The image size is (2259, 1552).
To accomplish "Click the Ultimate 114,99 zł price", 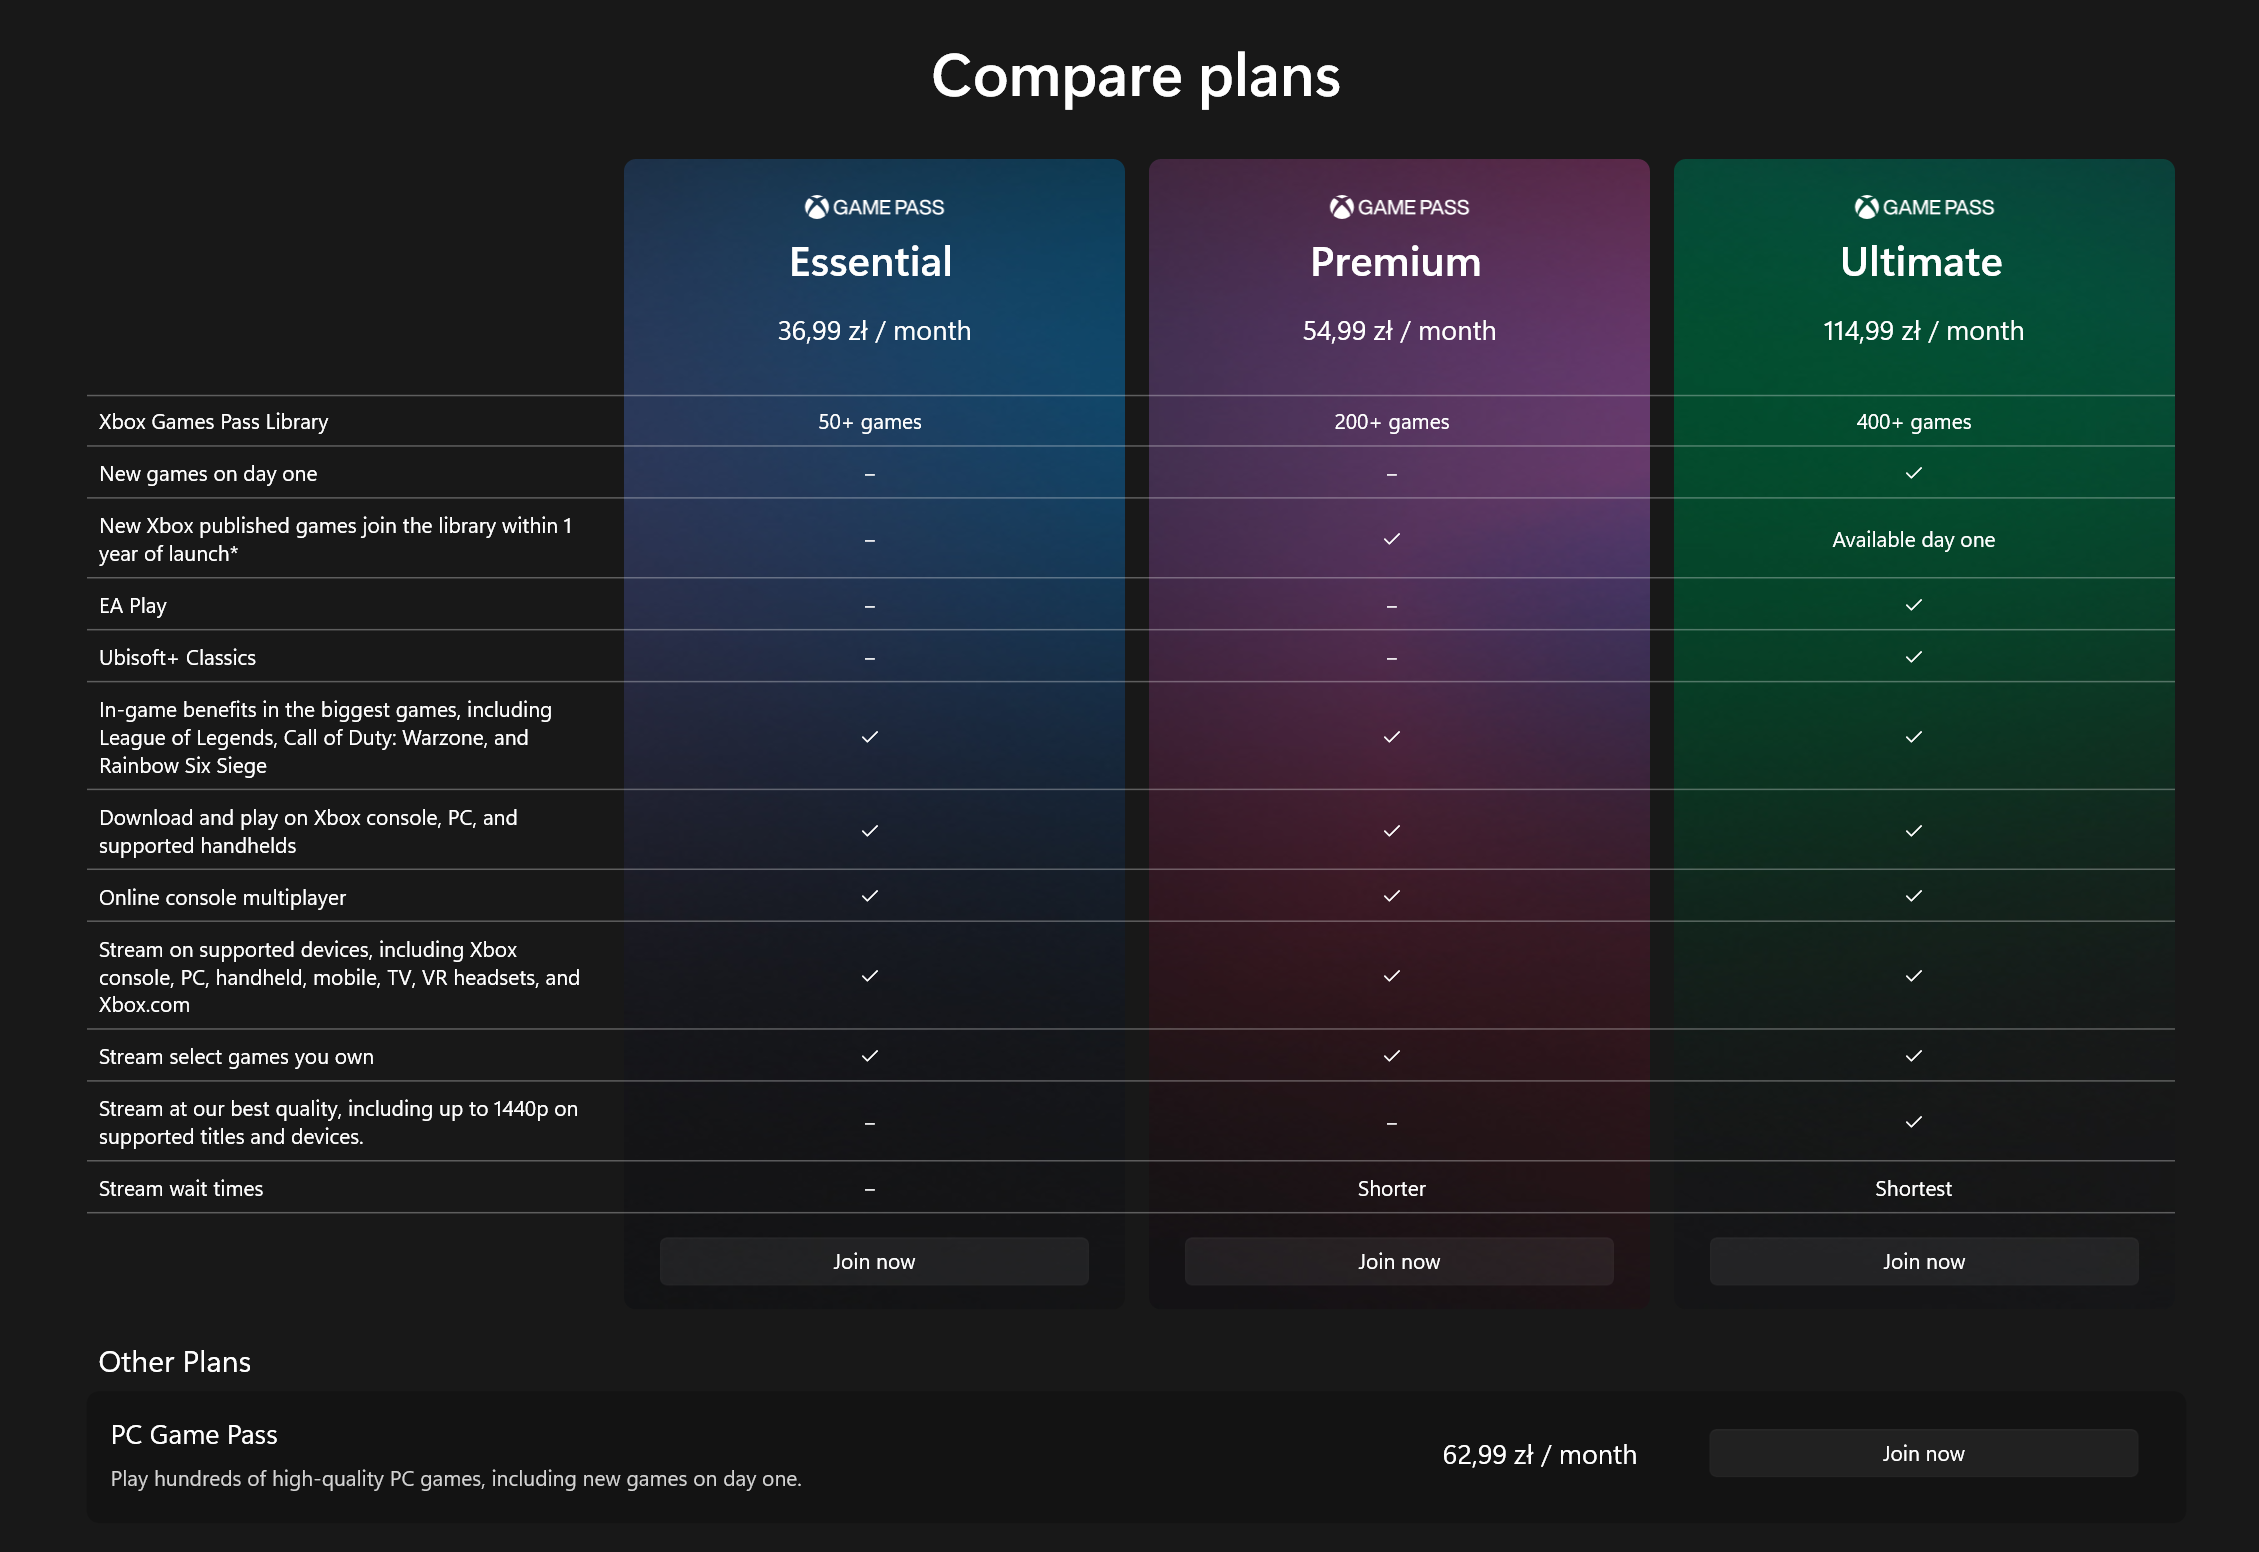I will [1922, 331].
